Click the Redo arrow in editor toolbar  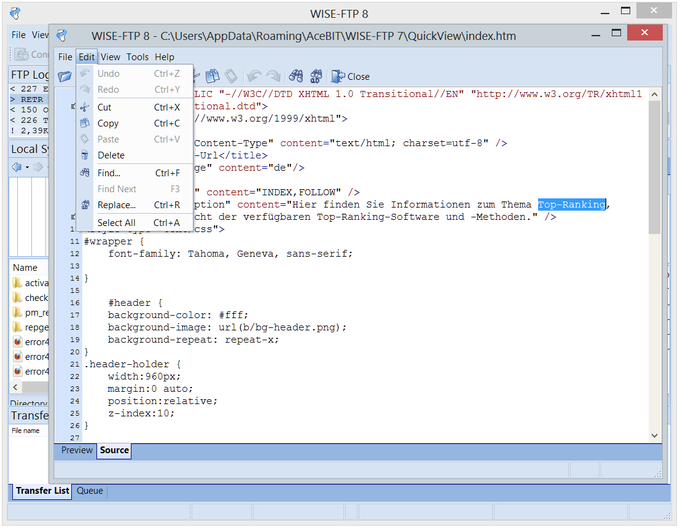(274, 77)
